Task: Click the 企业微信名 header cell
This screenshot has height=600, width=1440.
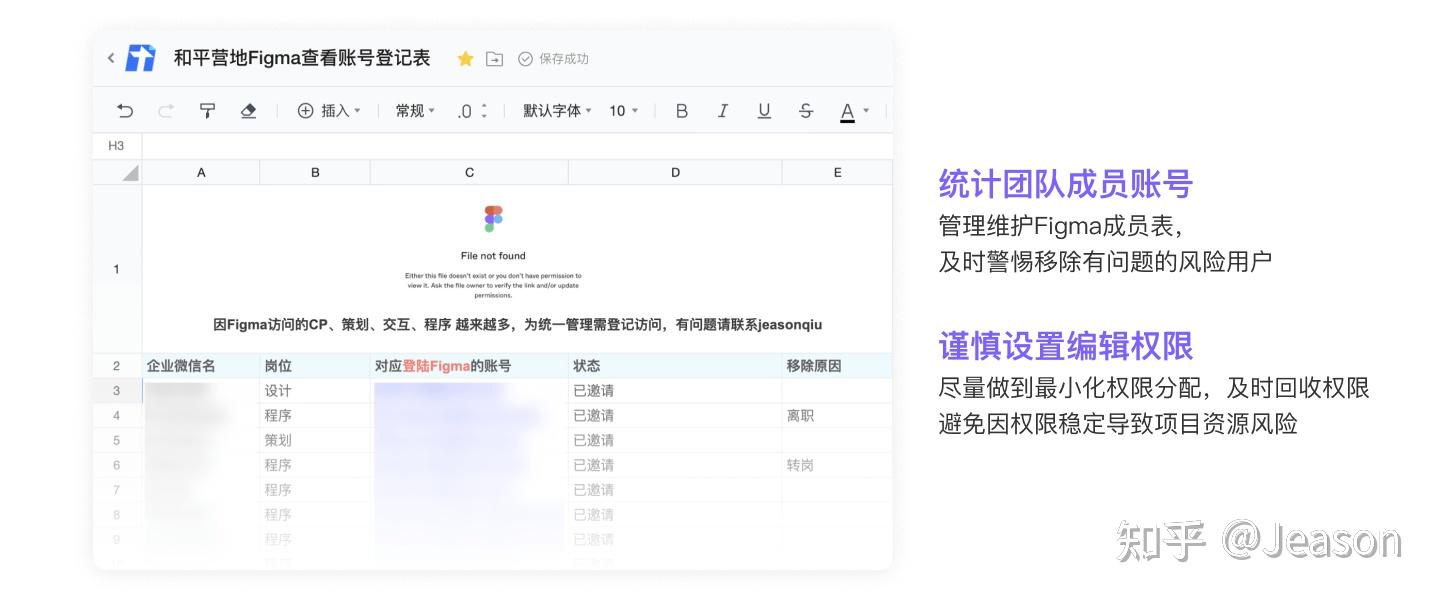Action: [x=201, y=366]
